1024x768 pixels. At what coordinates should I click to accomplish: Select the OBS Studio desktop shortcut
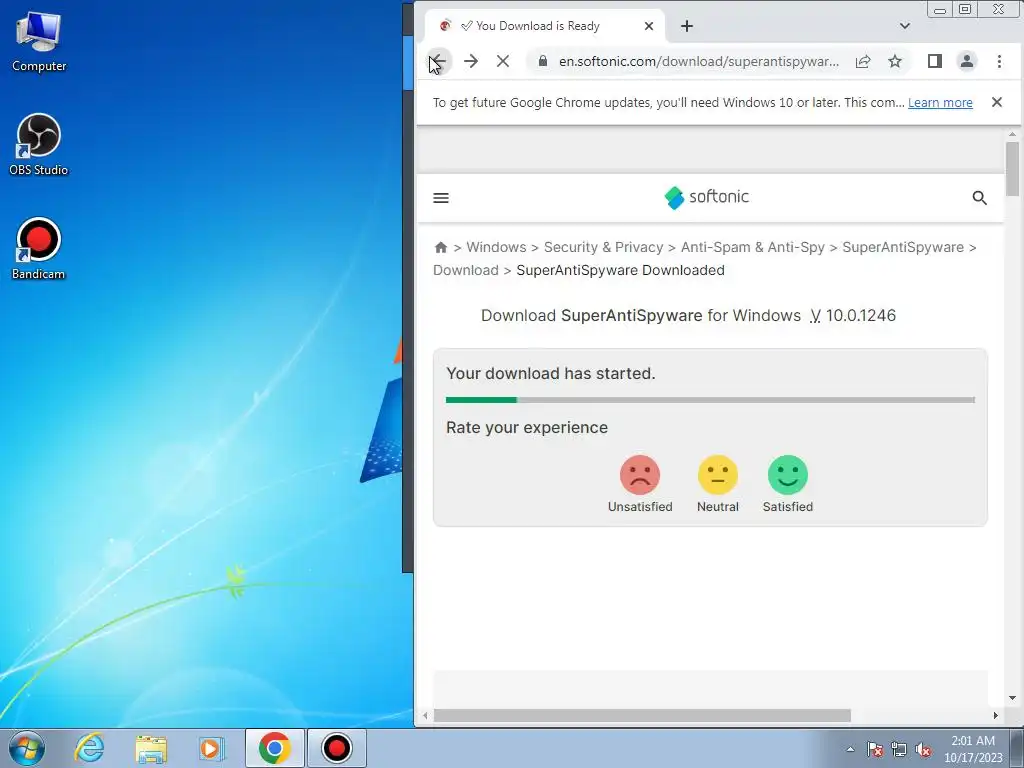(39, 145)
